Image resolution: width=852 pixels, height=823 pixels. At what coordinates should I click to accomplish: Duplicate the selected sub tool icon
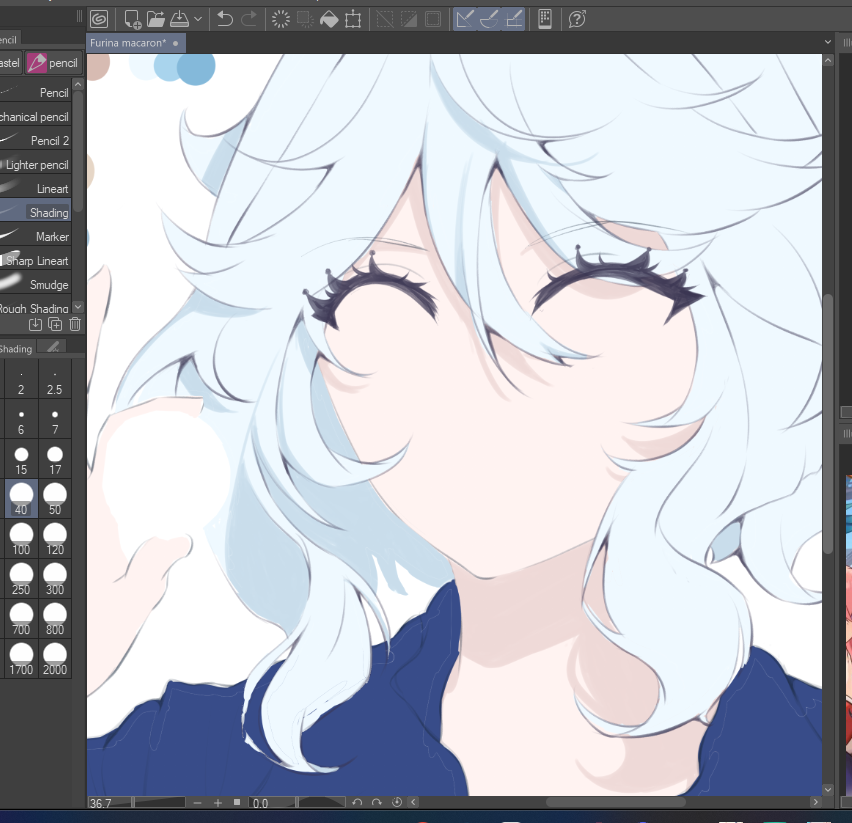point(55,325)
